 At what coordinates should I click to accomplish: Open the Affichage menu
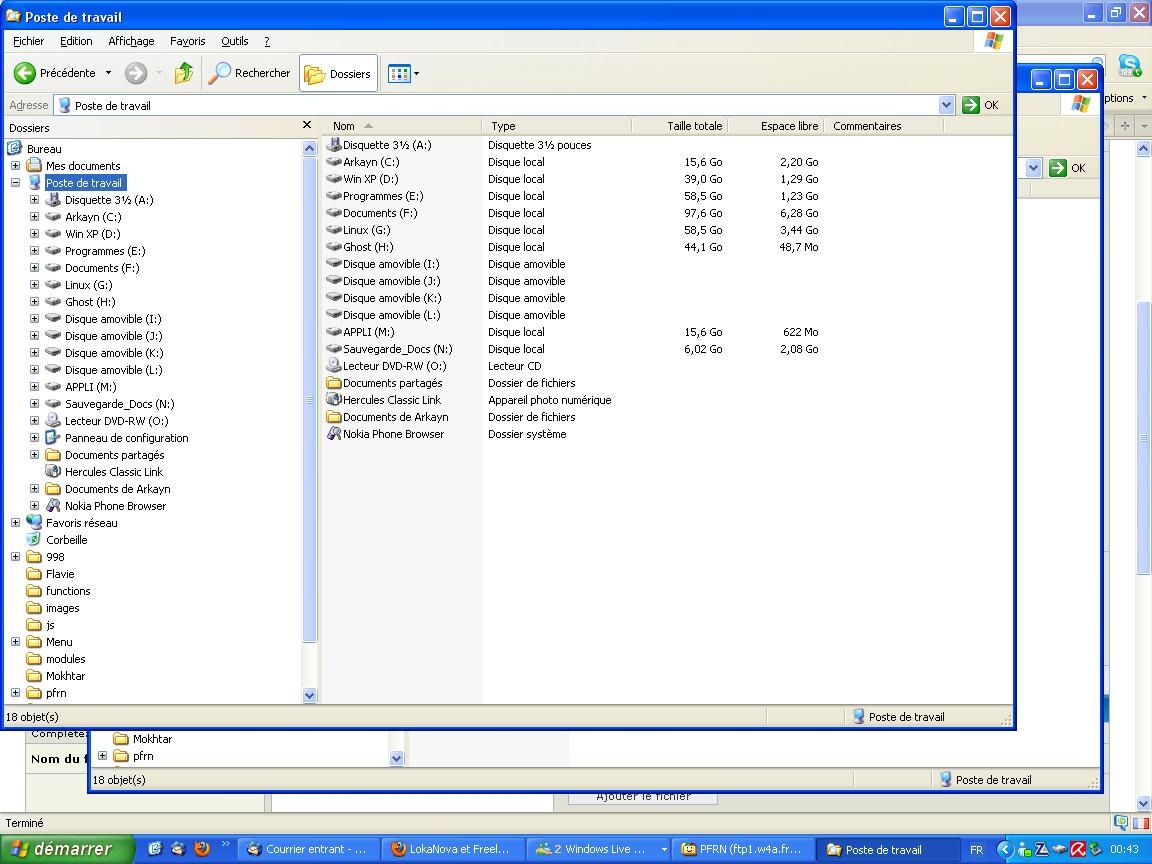(x=131, y=41)
